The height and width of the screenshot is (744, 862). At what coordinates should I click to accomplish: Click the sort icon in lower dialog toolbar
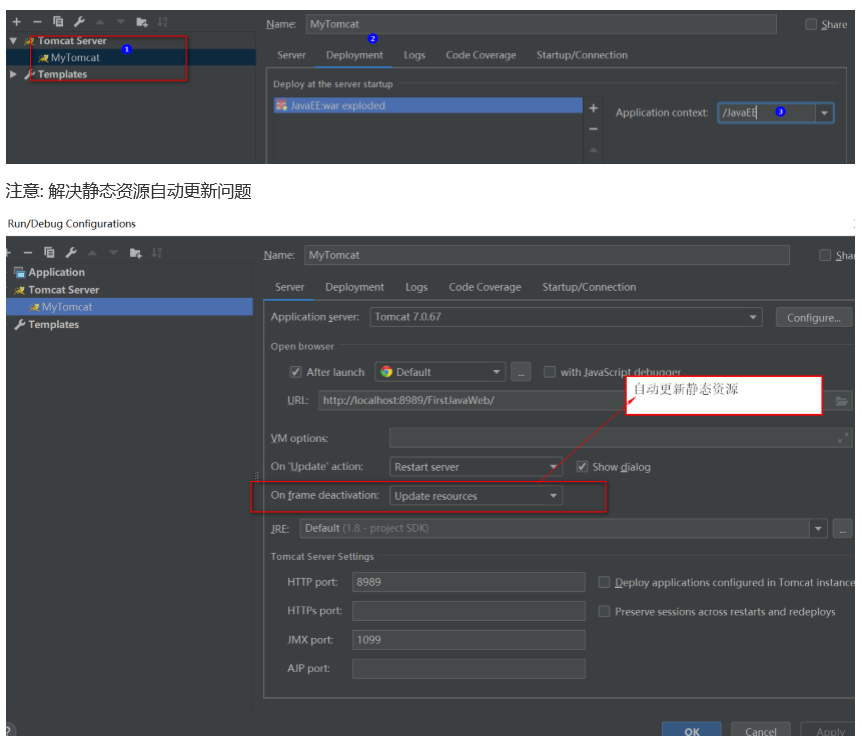[x=157, y=252]
